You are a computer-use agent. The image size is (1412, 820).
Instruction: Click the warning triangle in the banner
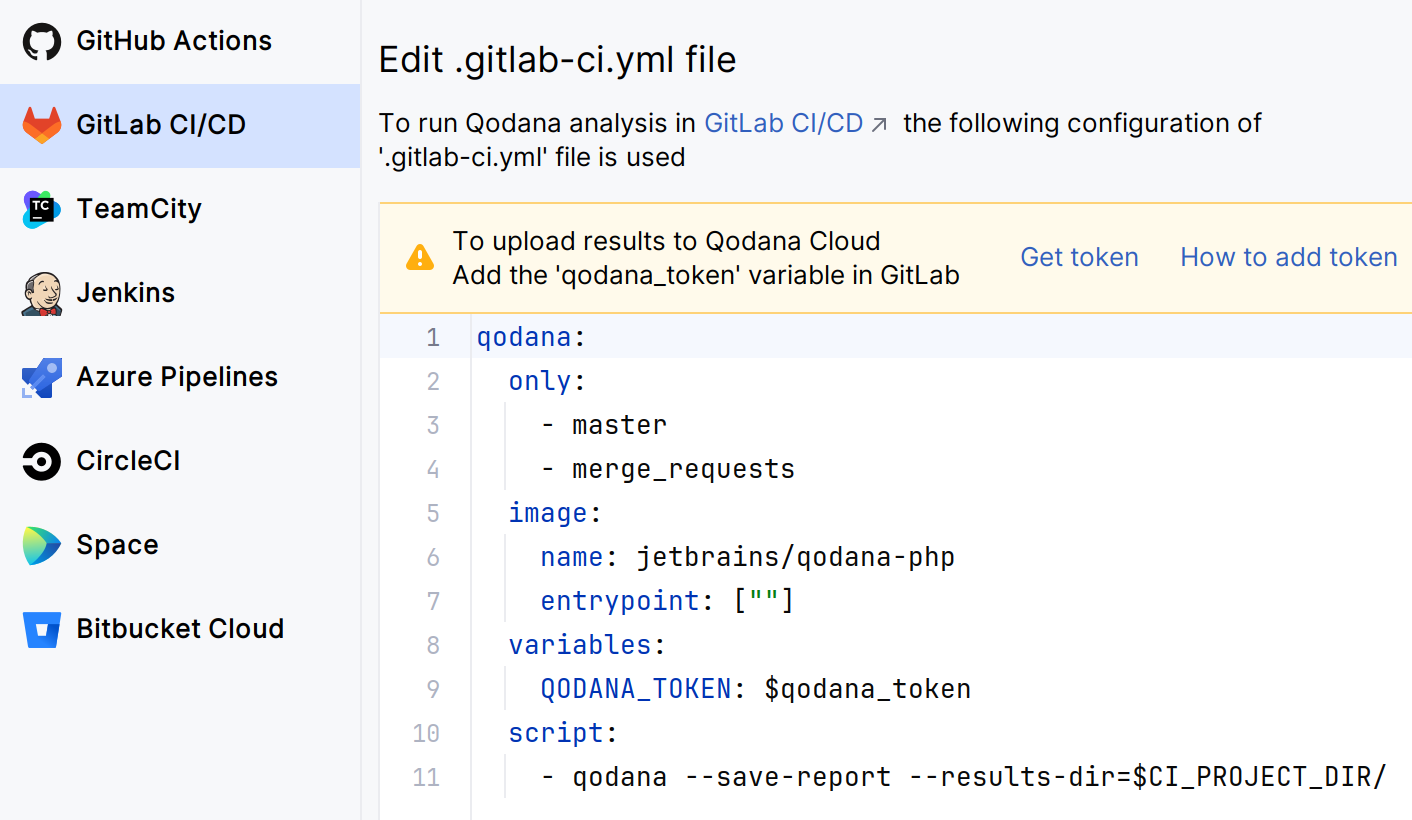pyautogui.click(x=421, y=258)
